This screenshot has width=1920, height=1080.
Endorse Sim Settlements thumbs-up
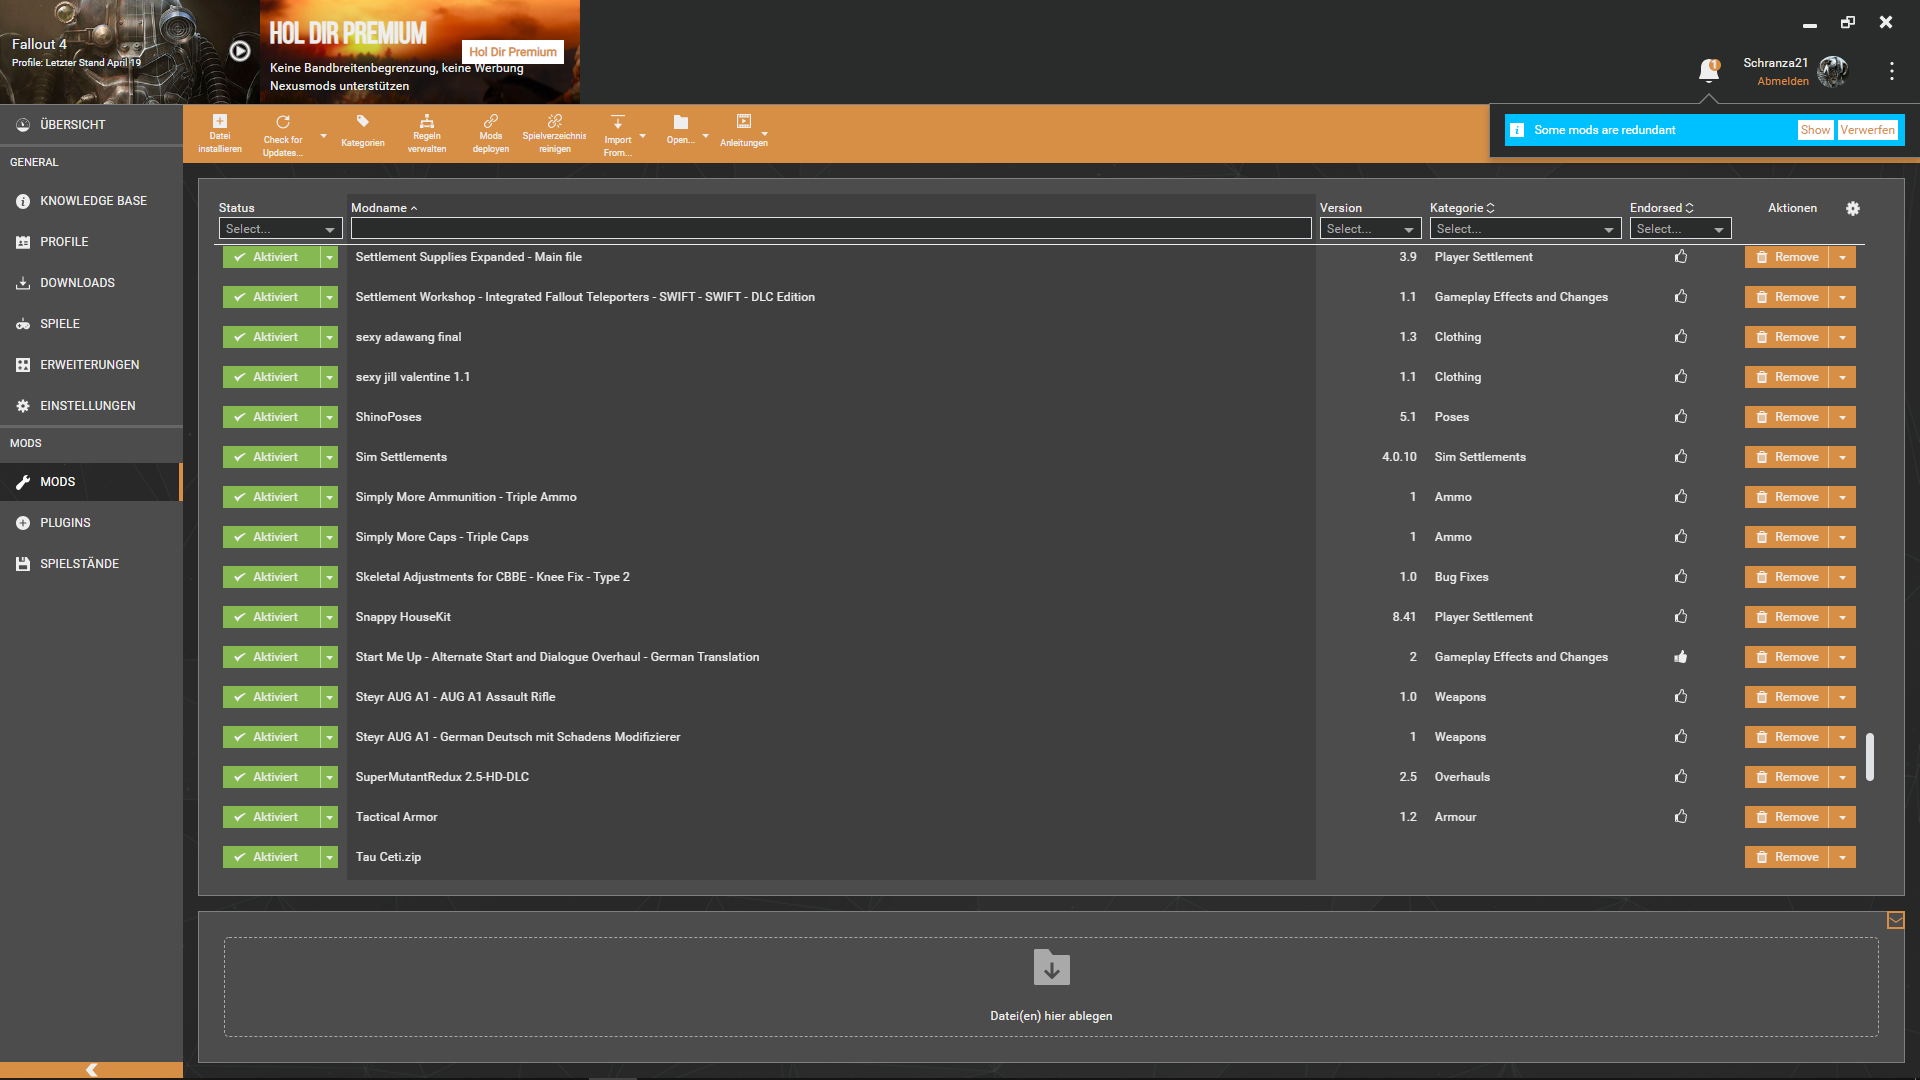coord(1681,457)
